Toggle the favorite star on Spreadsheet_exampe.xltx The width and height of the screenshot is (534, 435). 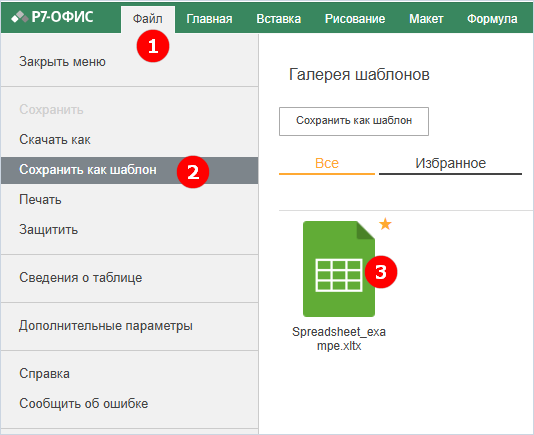[x=385, y=224]
